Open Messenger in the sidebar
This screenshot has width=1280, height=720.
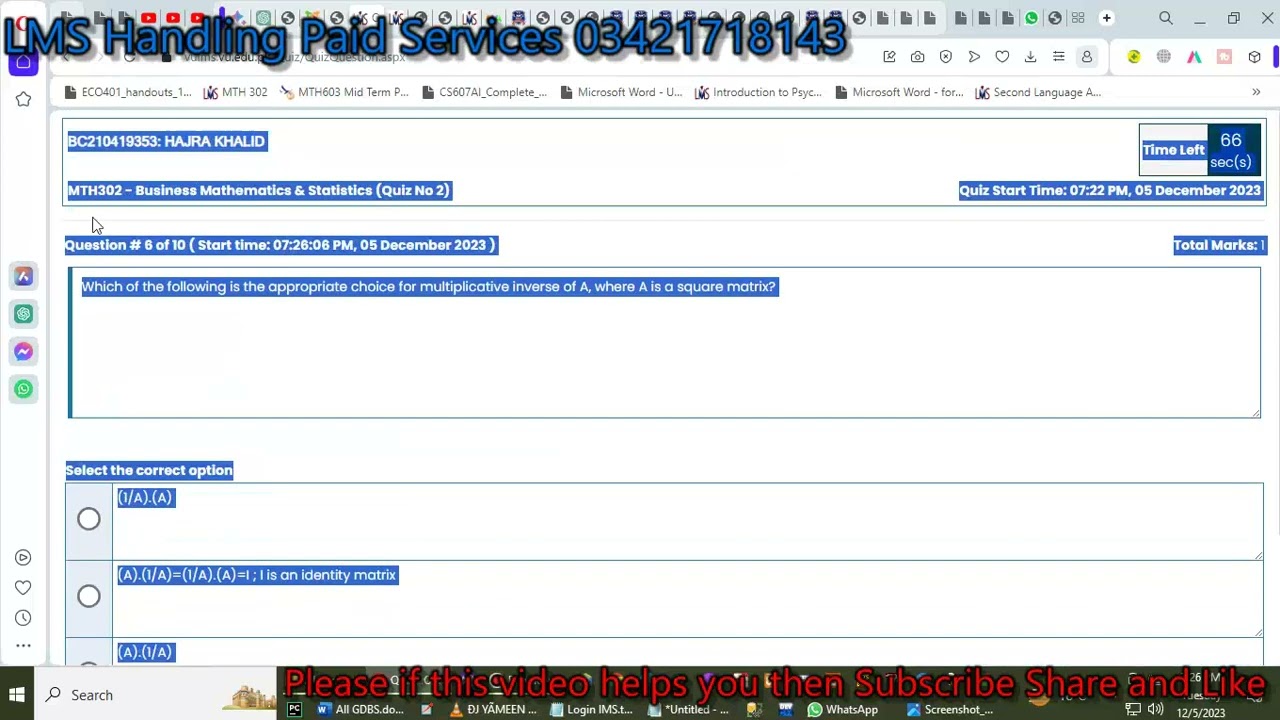(x=24, y=352)
